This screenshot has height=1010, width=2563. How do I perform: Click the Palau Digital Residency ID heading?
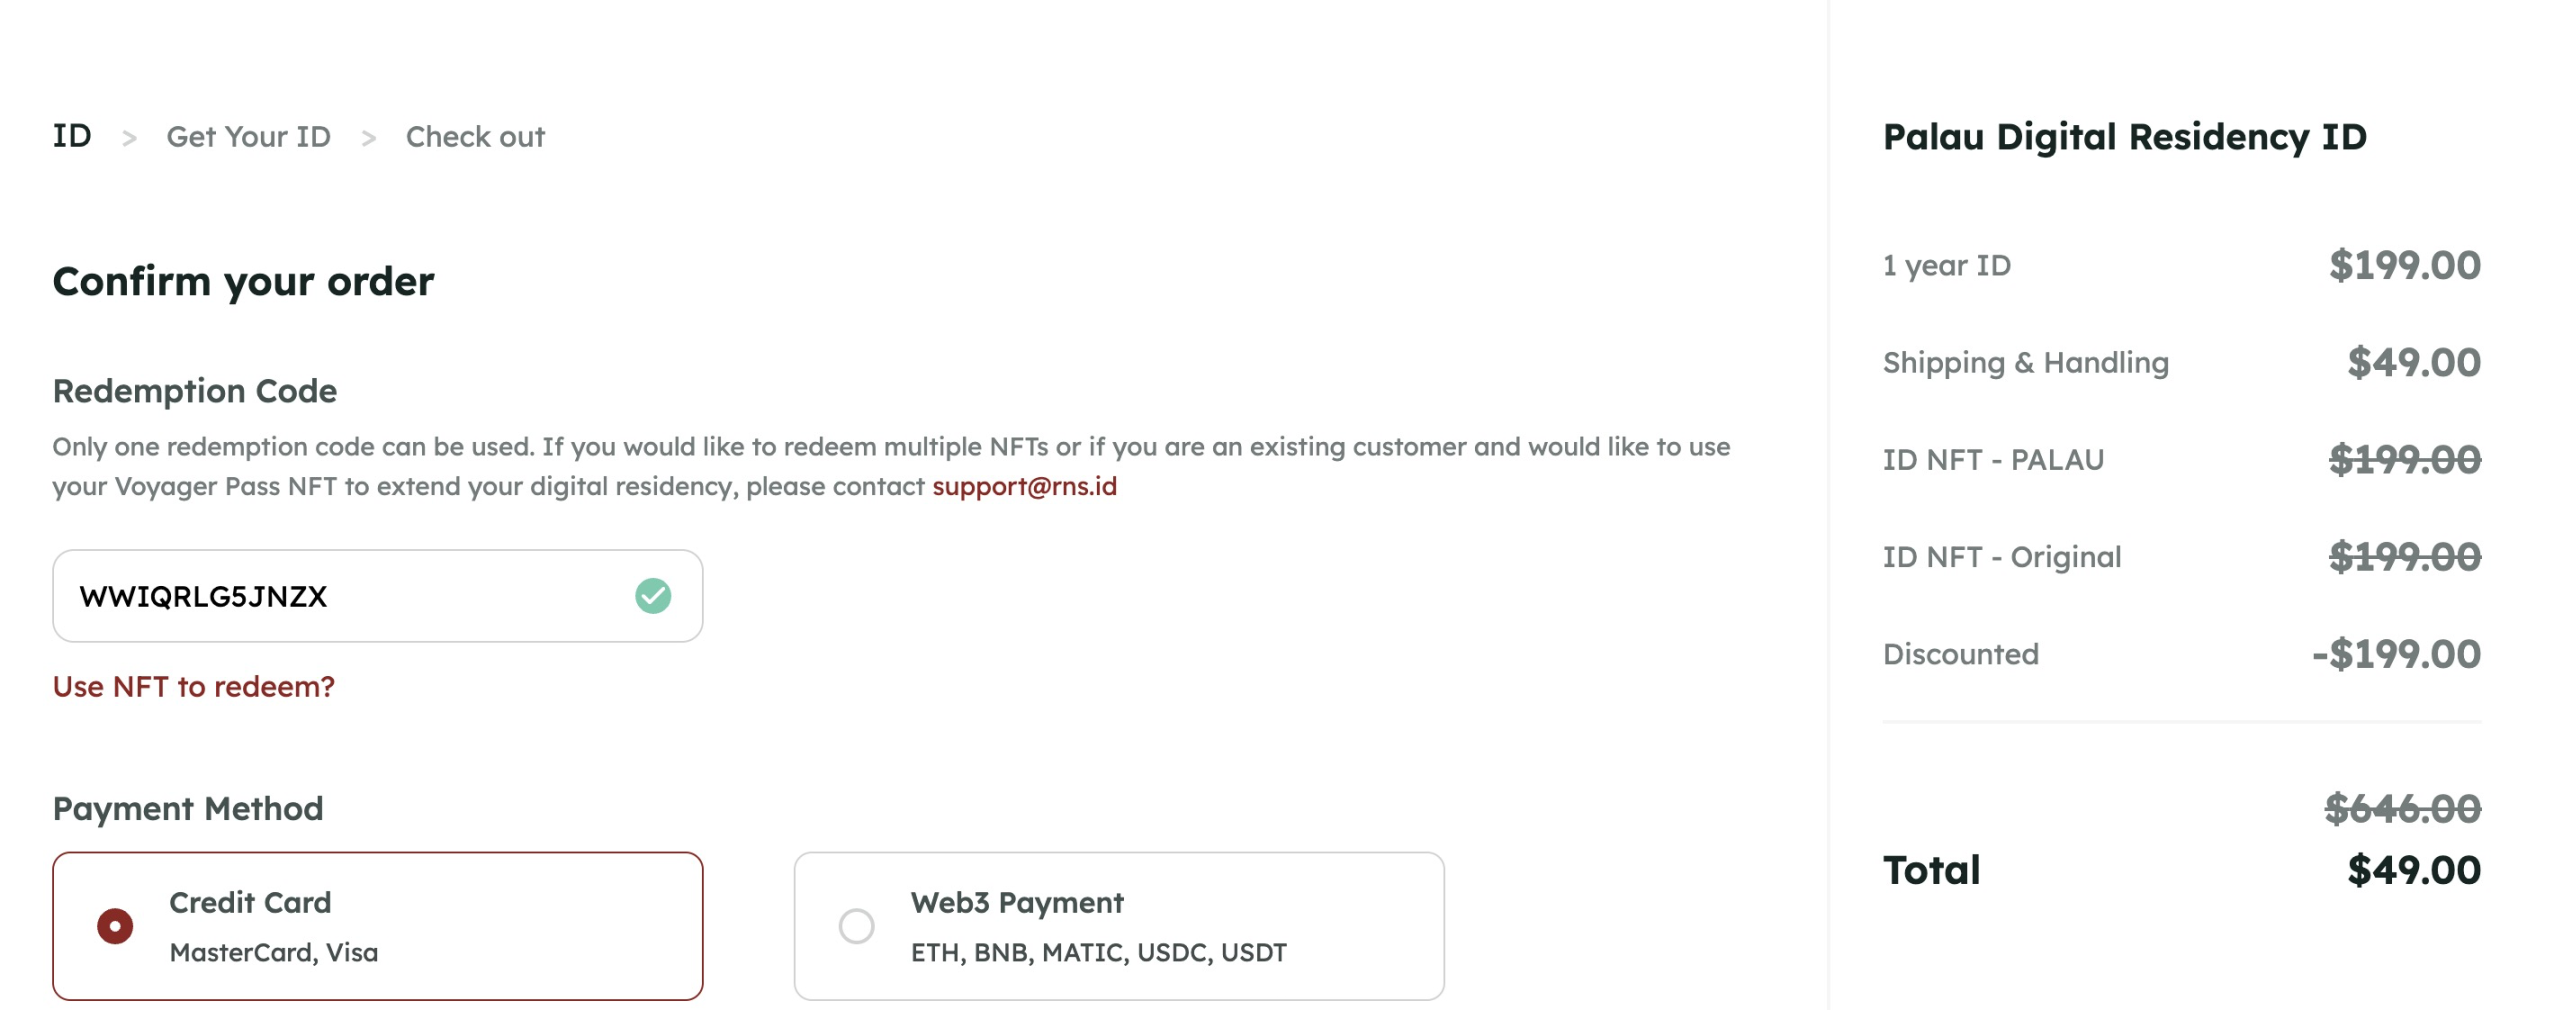2124,137
